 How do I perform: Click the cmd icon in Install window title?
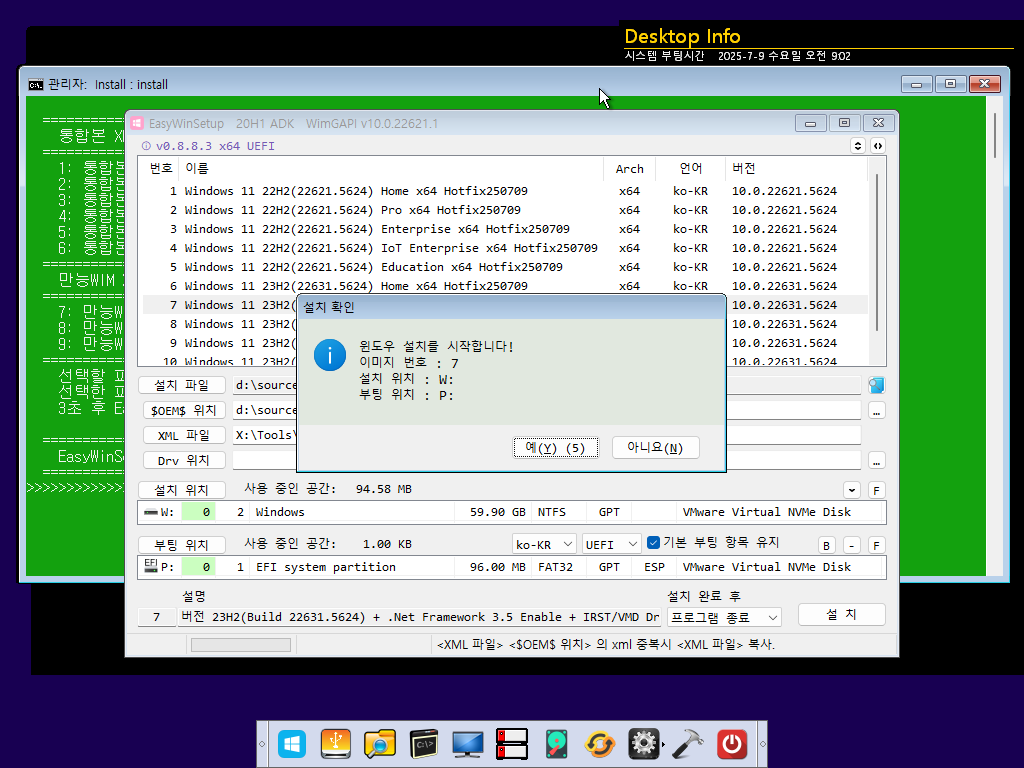(36, 84)
